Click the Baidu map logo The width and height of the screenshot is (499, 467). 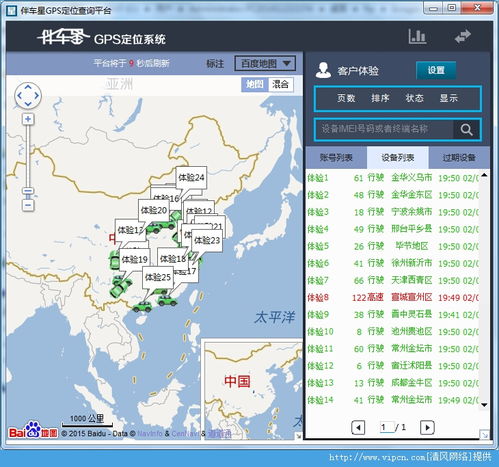tap(33, 430)
